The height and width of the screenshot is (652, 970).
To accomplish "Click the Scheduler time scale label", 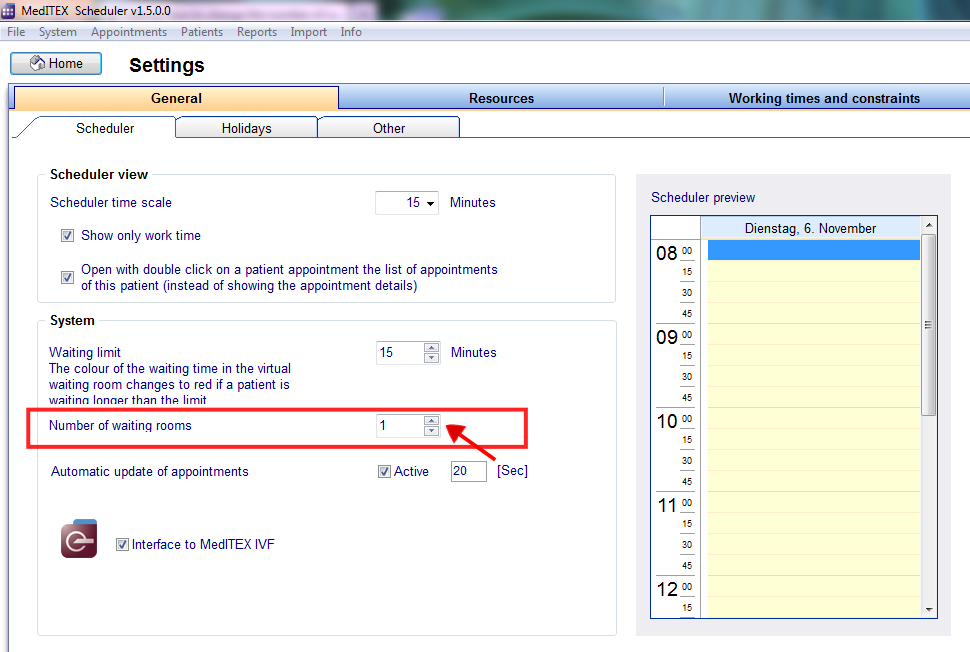I will click(x=111, y=202).
